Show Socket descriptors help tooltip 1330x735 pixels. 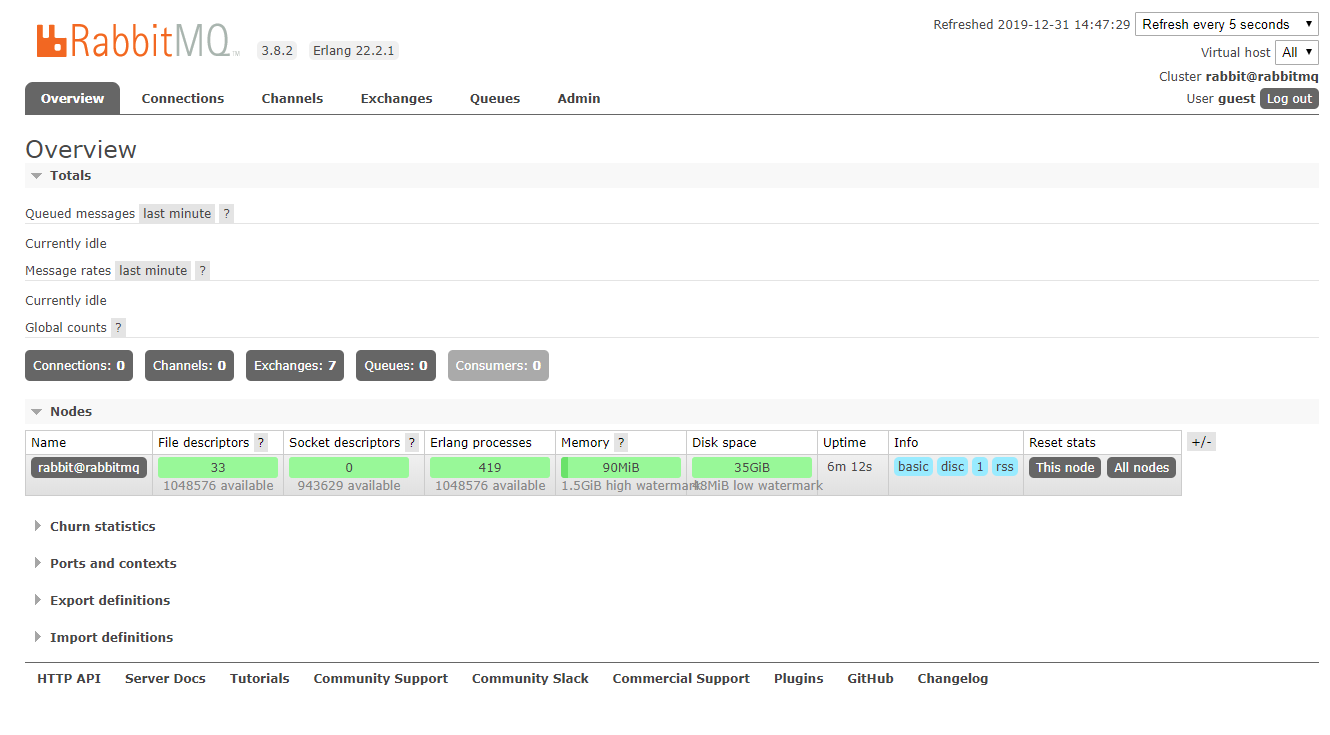pos(412,442)
